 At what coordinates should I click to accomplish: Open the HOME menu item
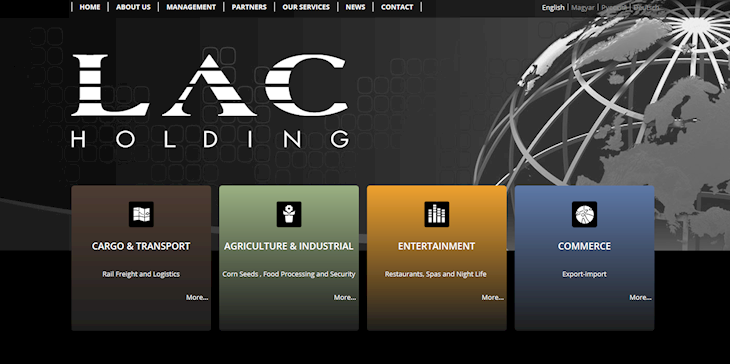[x=90, y=7]
